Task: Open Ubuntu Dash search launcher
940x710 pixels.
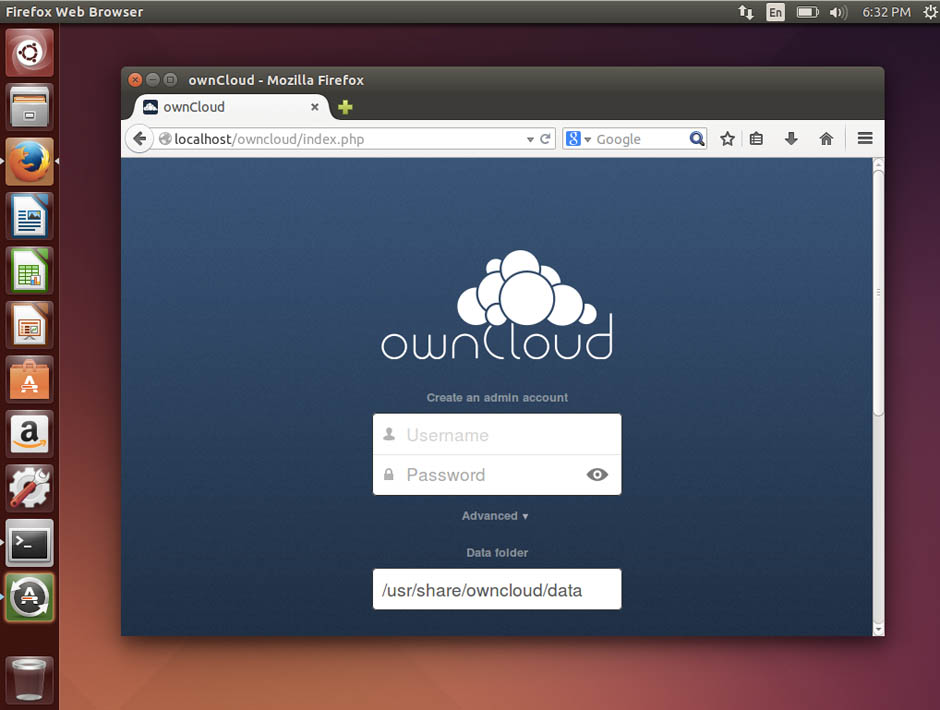Action: (x=29, y=53)
